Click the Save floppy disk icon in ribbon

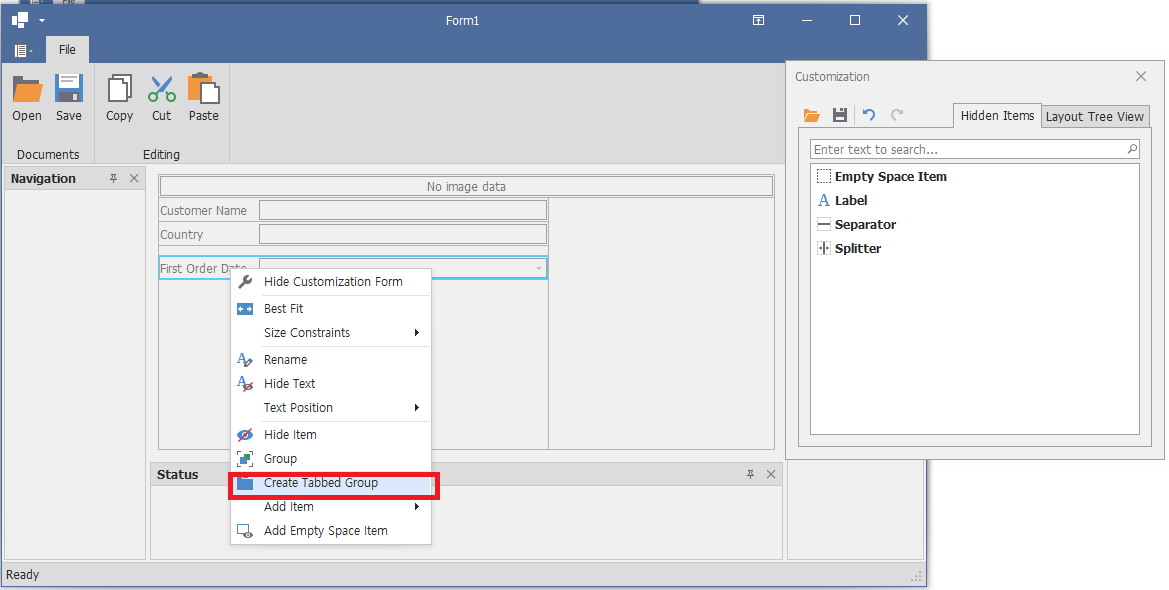click(69, 88)
